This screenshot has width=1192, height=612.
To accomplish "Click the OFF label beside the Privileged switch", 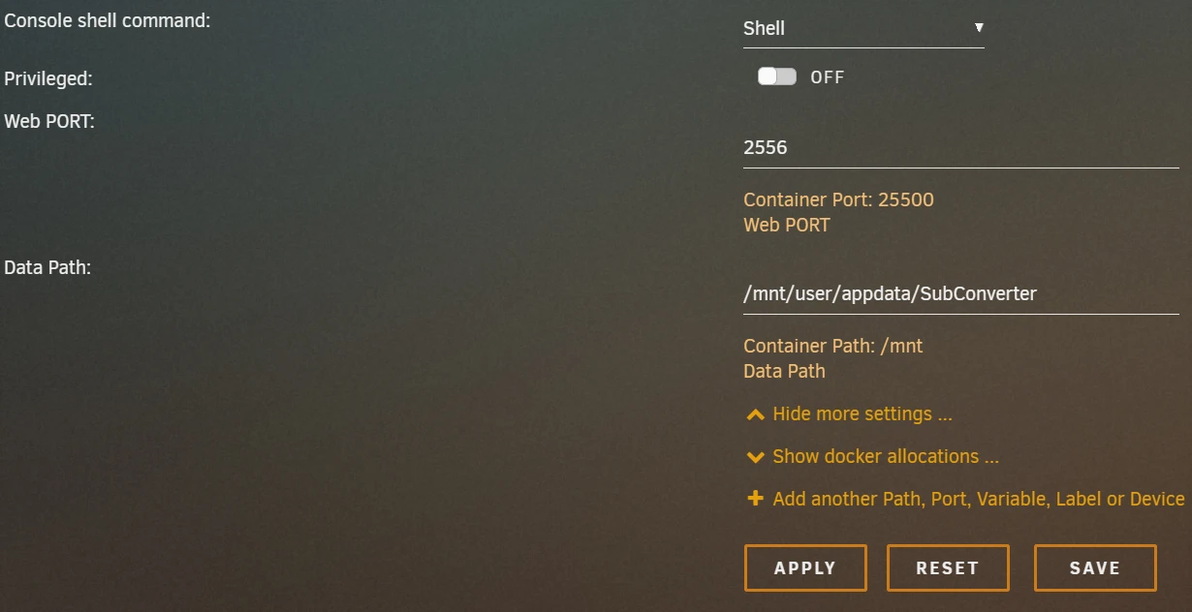I will click(x=827, y=77).
